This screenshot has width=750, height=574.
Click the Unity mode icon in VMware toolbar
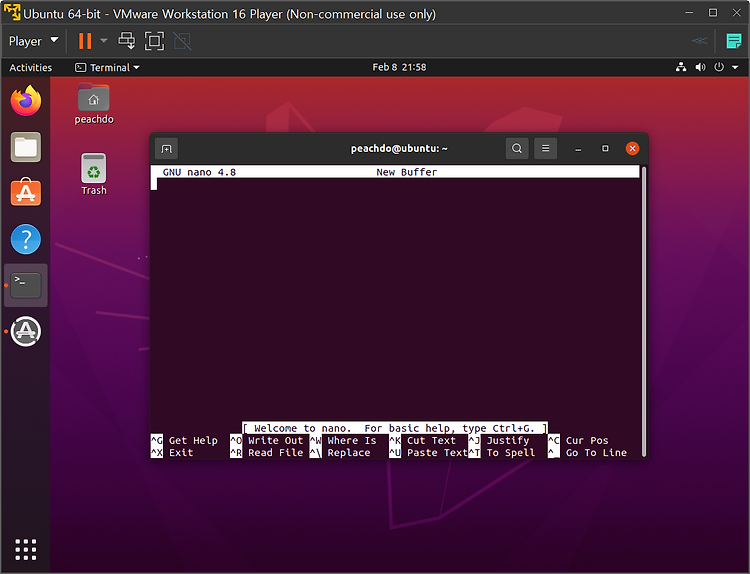point(182,41)
